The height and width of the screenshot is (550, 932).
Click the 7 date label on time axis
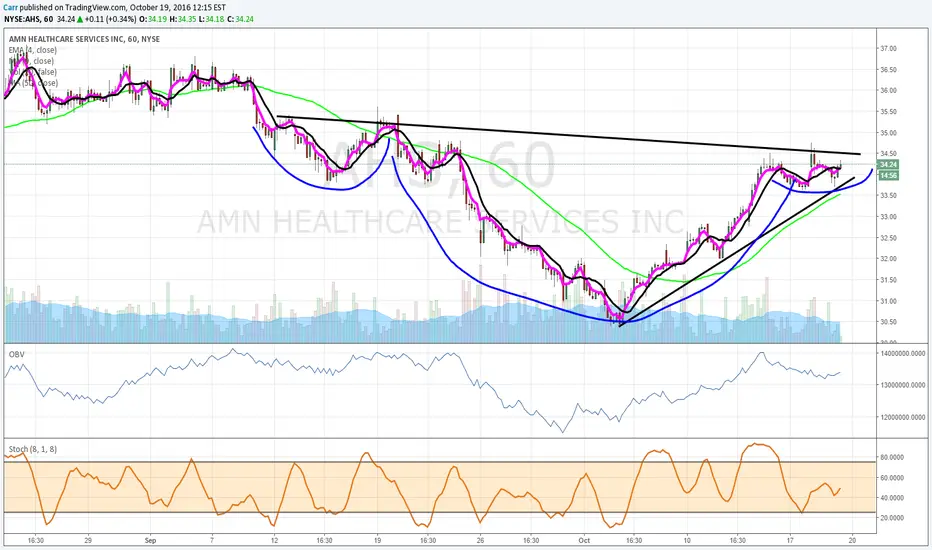coord(212,540)
